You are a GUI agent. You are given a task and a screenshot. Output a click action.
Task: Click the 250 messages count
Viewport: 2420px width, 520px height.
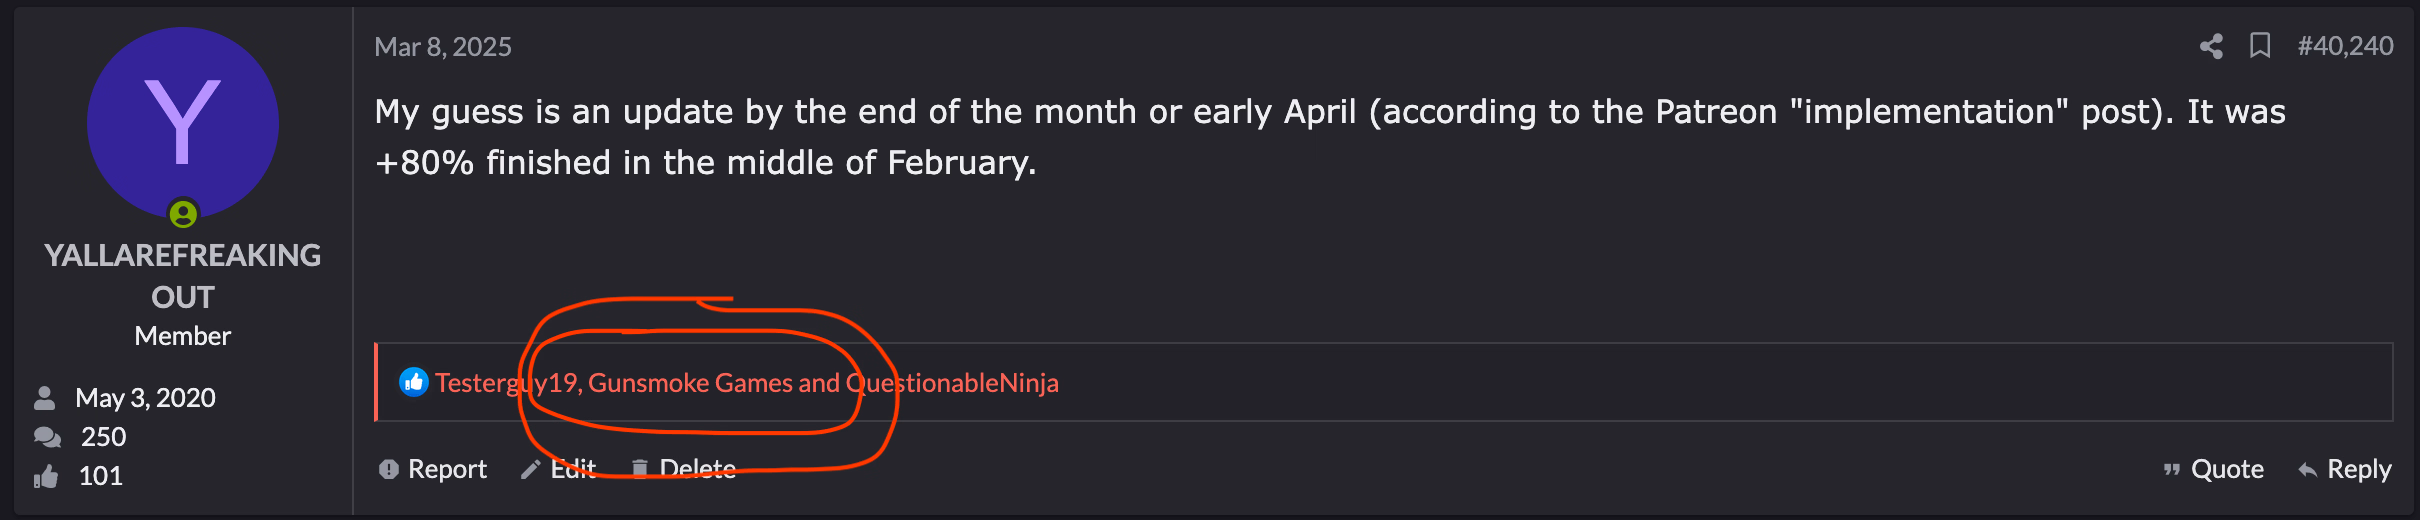tap(104, 437)
